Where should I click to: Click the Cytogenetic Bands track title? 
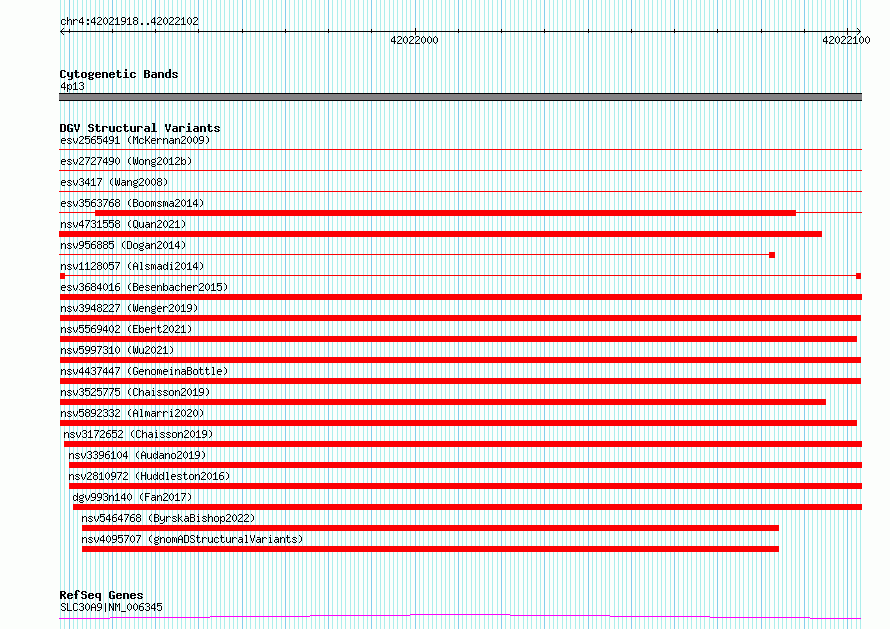(119, 74)
